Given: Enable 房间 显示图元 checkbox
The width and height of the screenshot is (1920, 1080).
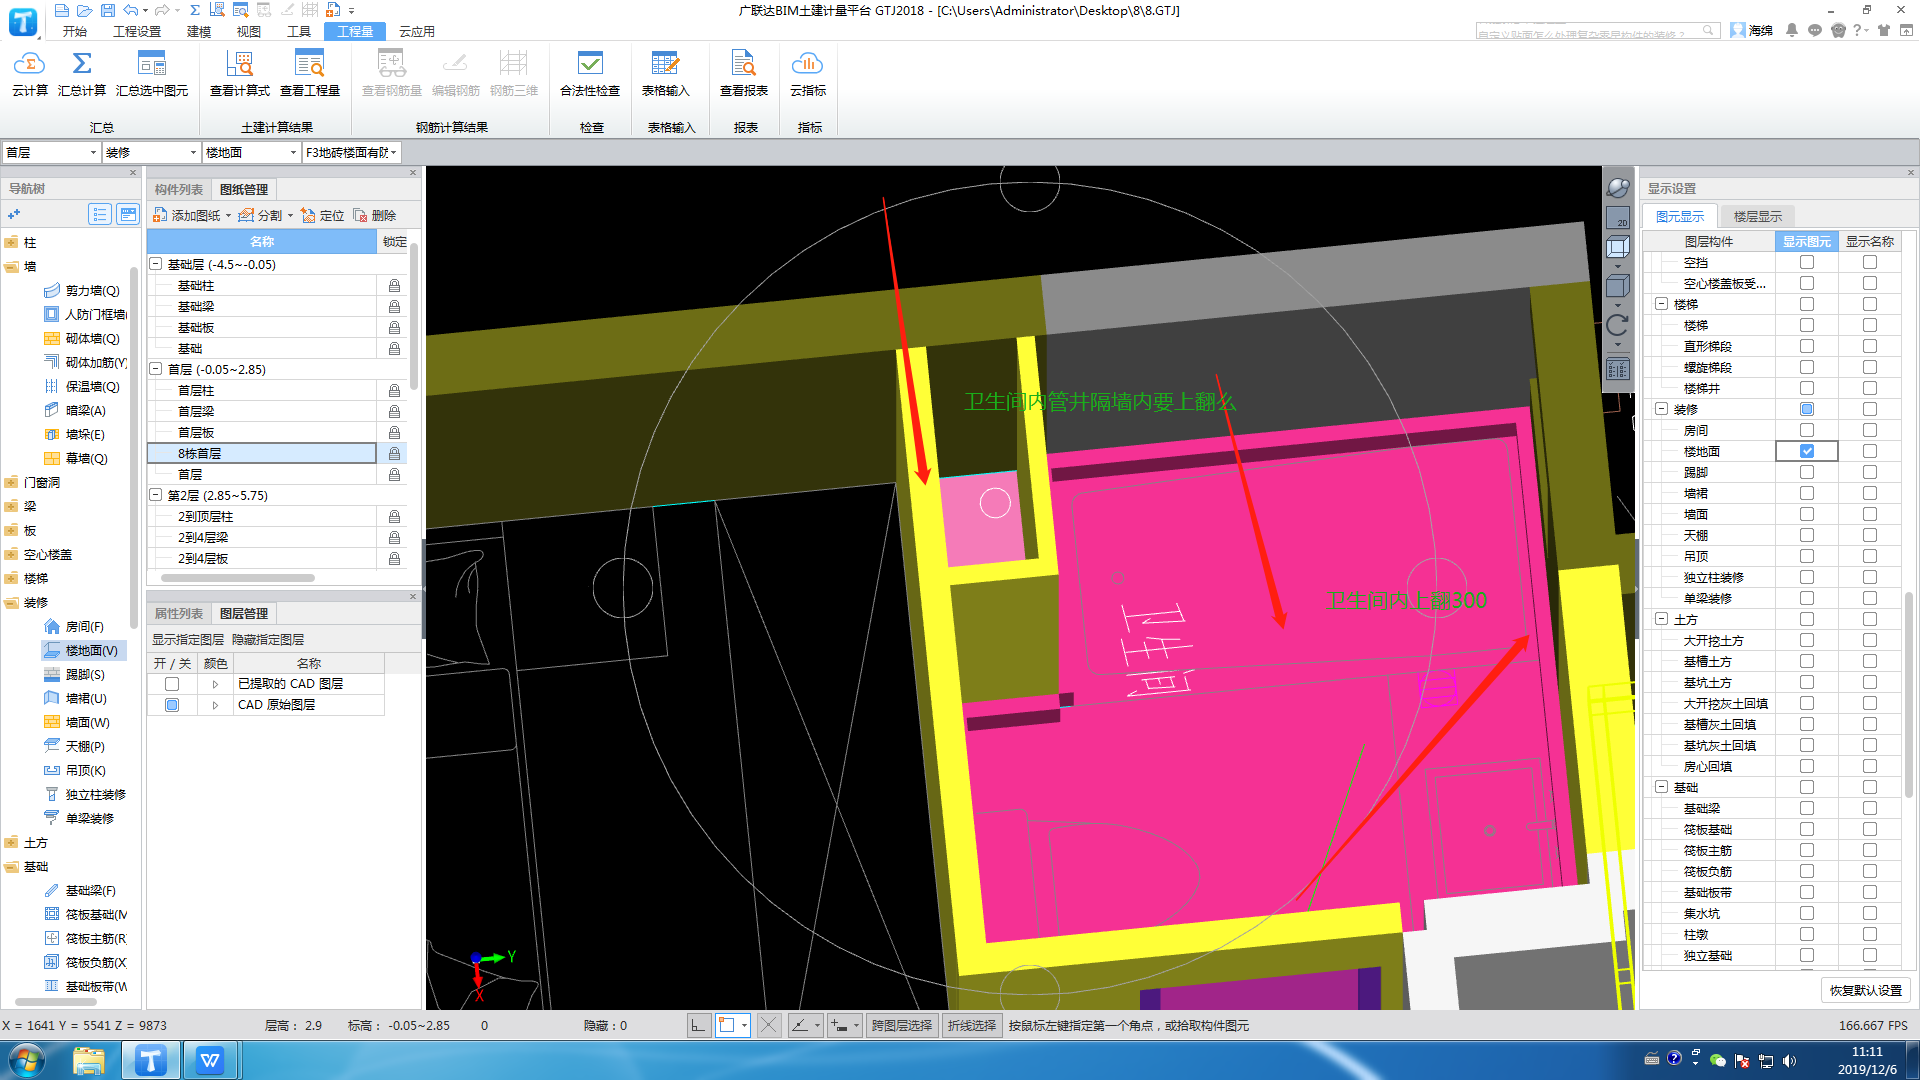Looking at the screenshot, I should pyautogui.click(x=1807, y=430).
